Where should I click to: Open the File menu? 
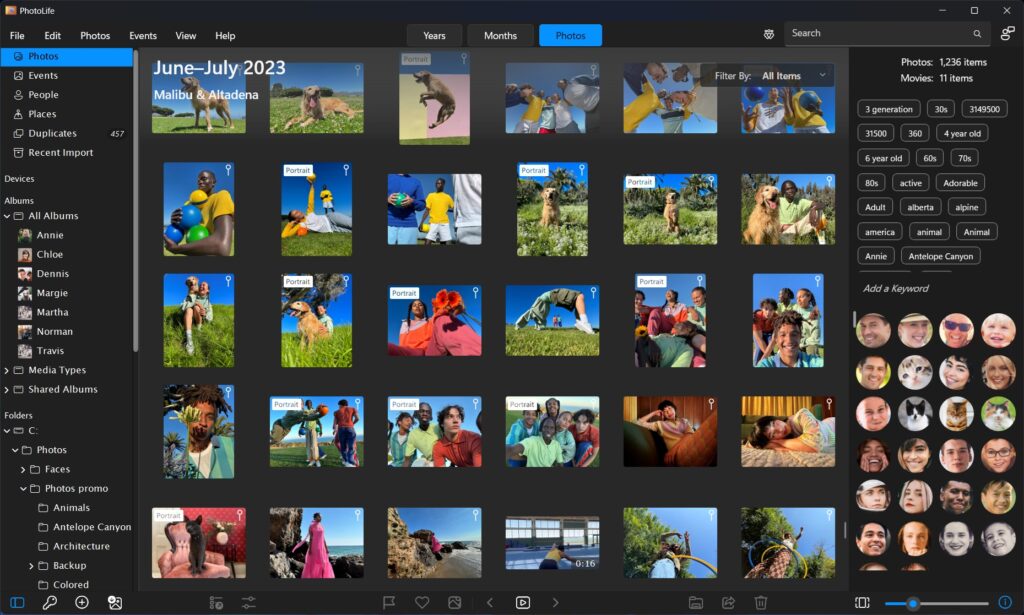(17, 36)
